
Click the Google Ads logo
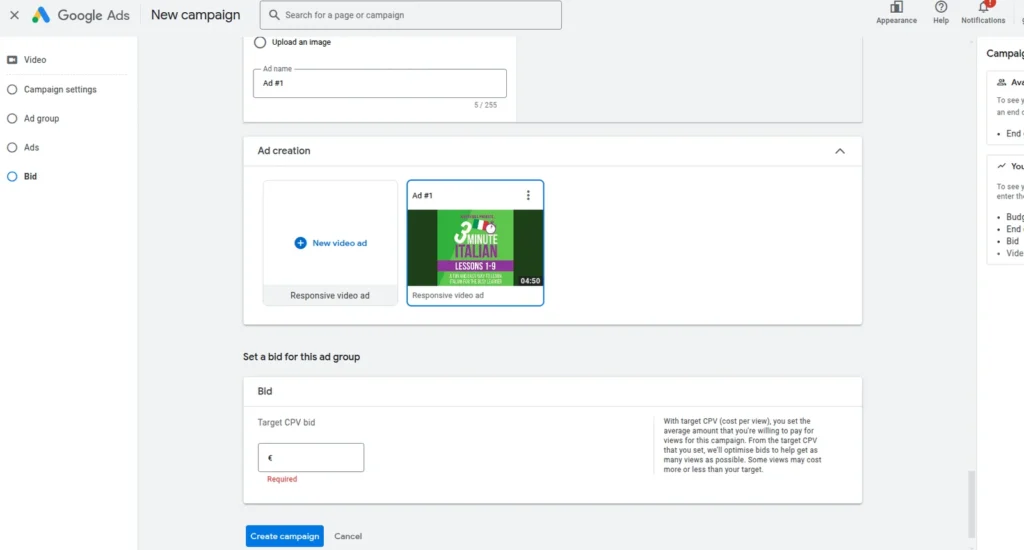(x=42, y=15)
